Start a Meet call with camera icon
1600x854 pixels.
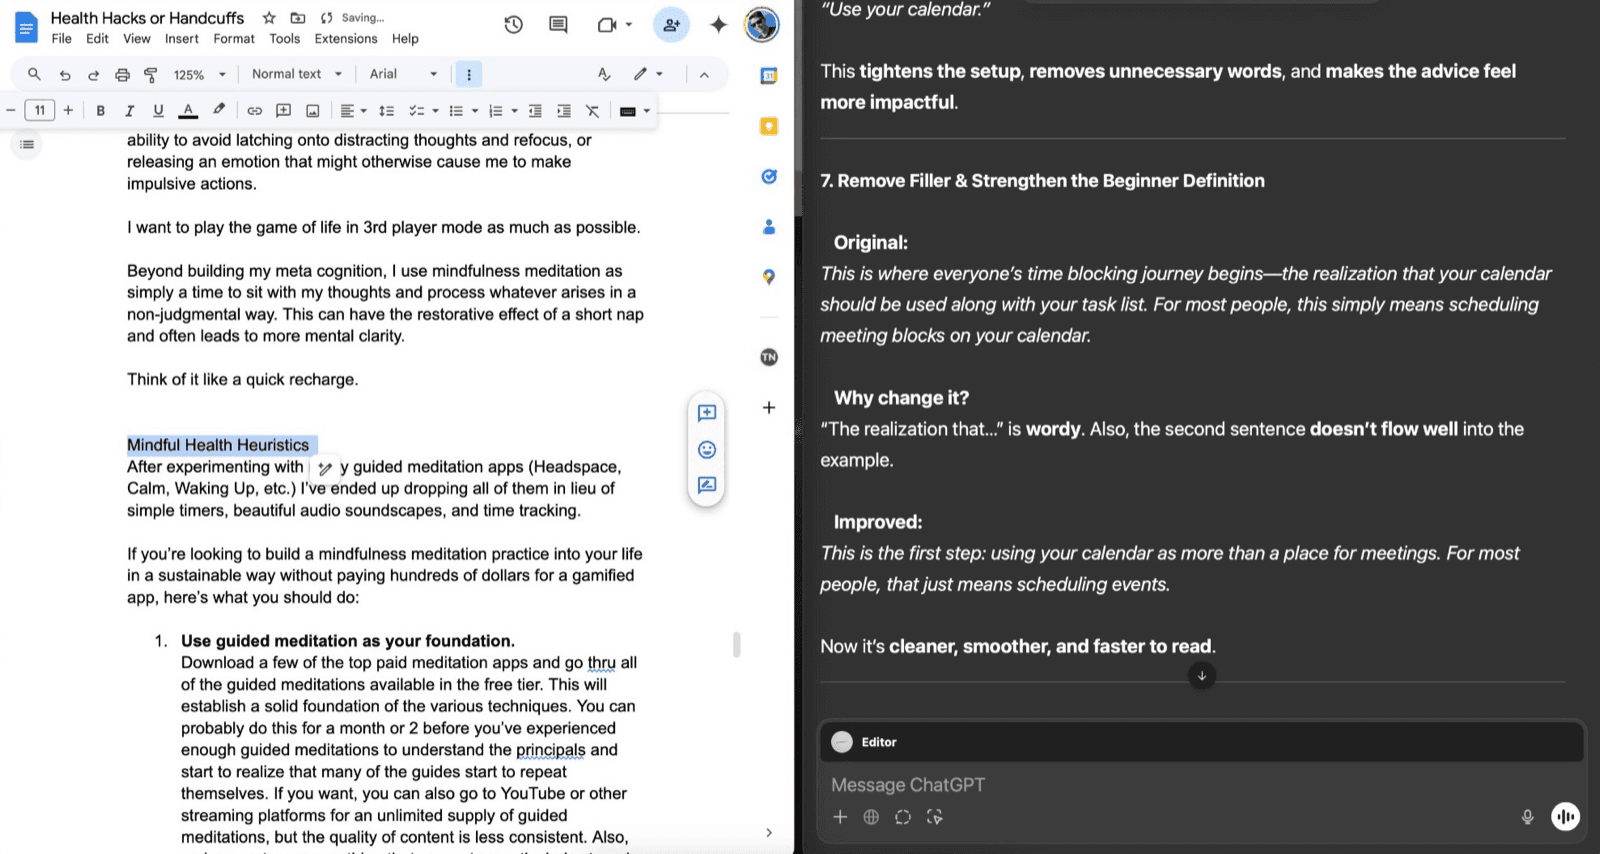coord(607,25)
